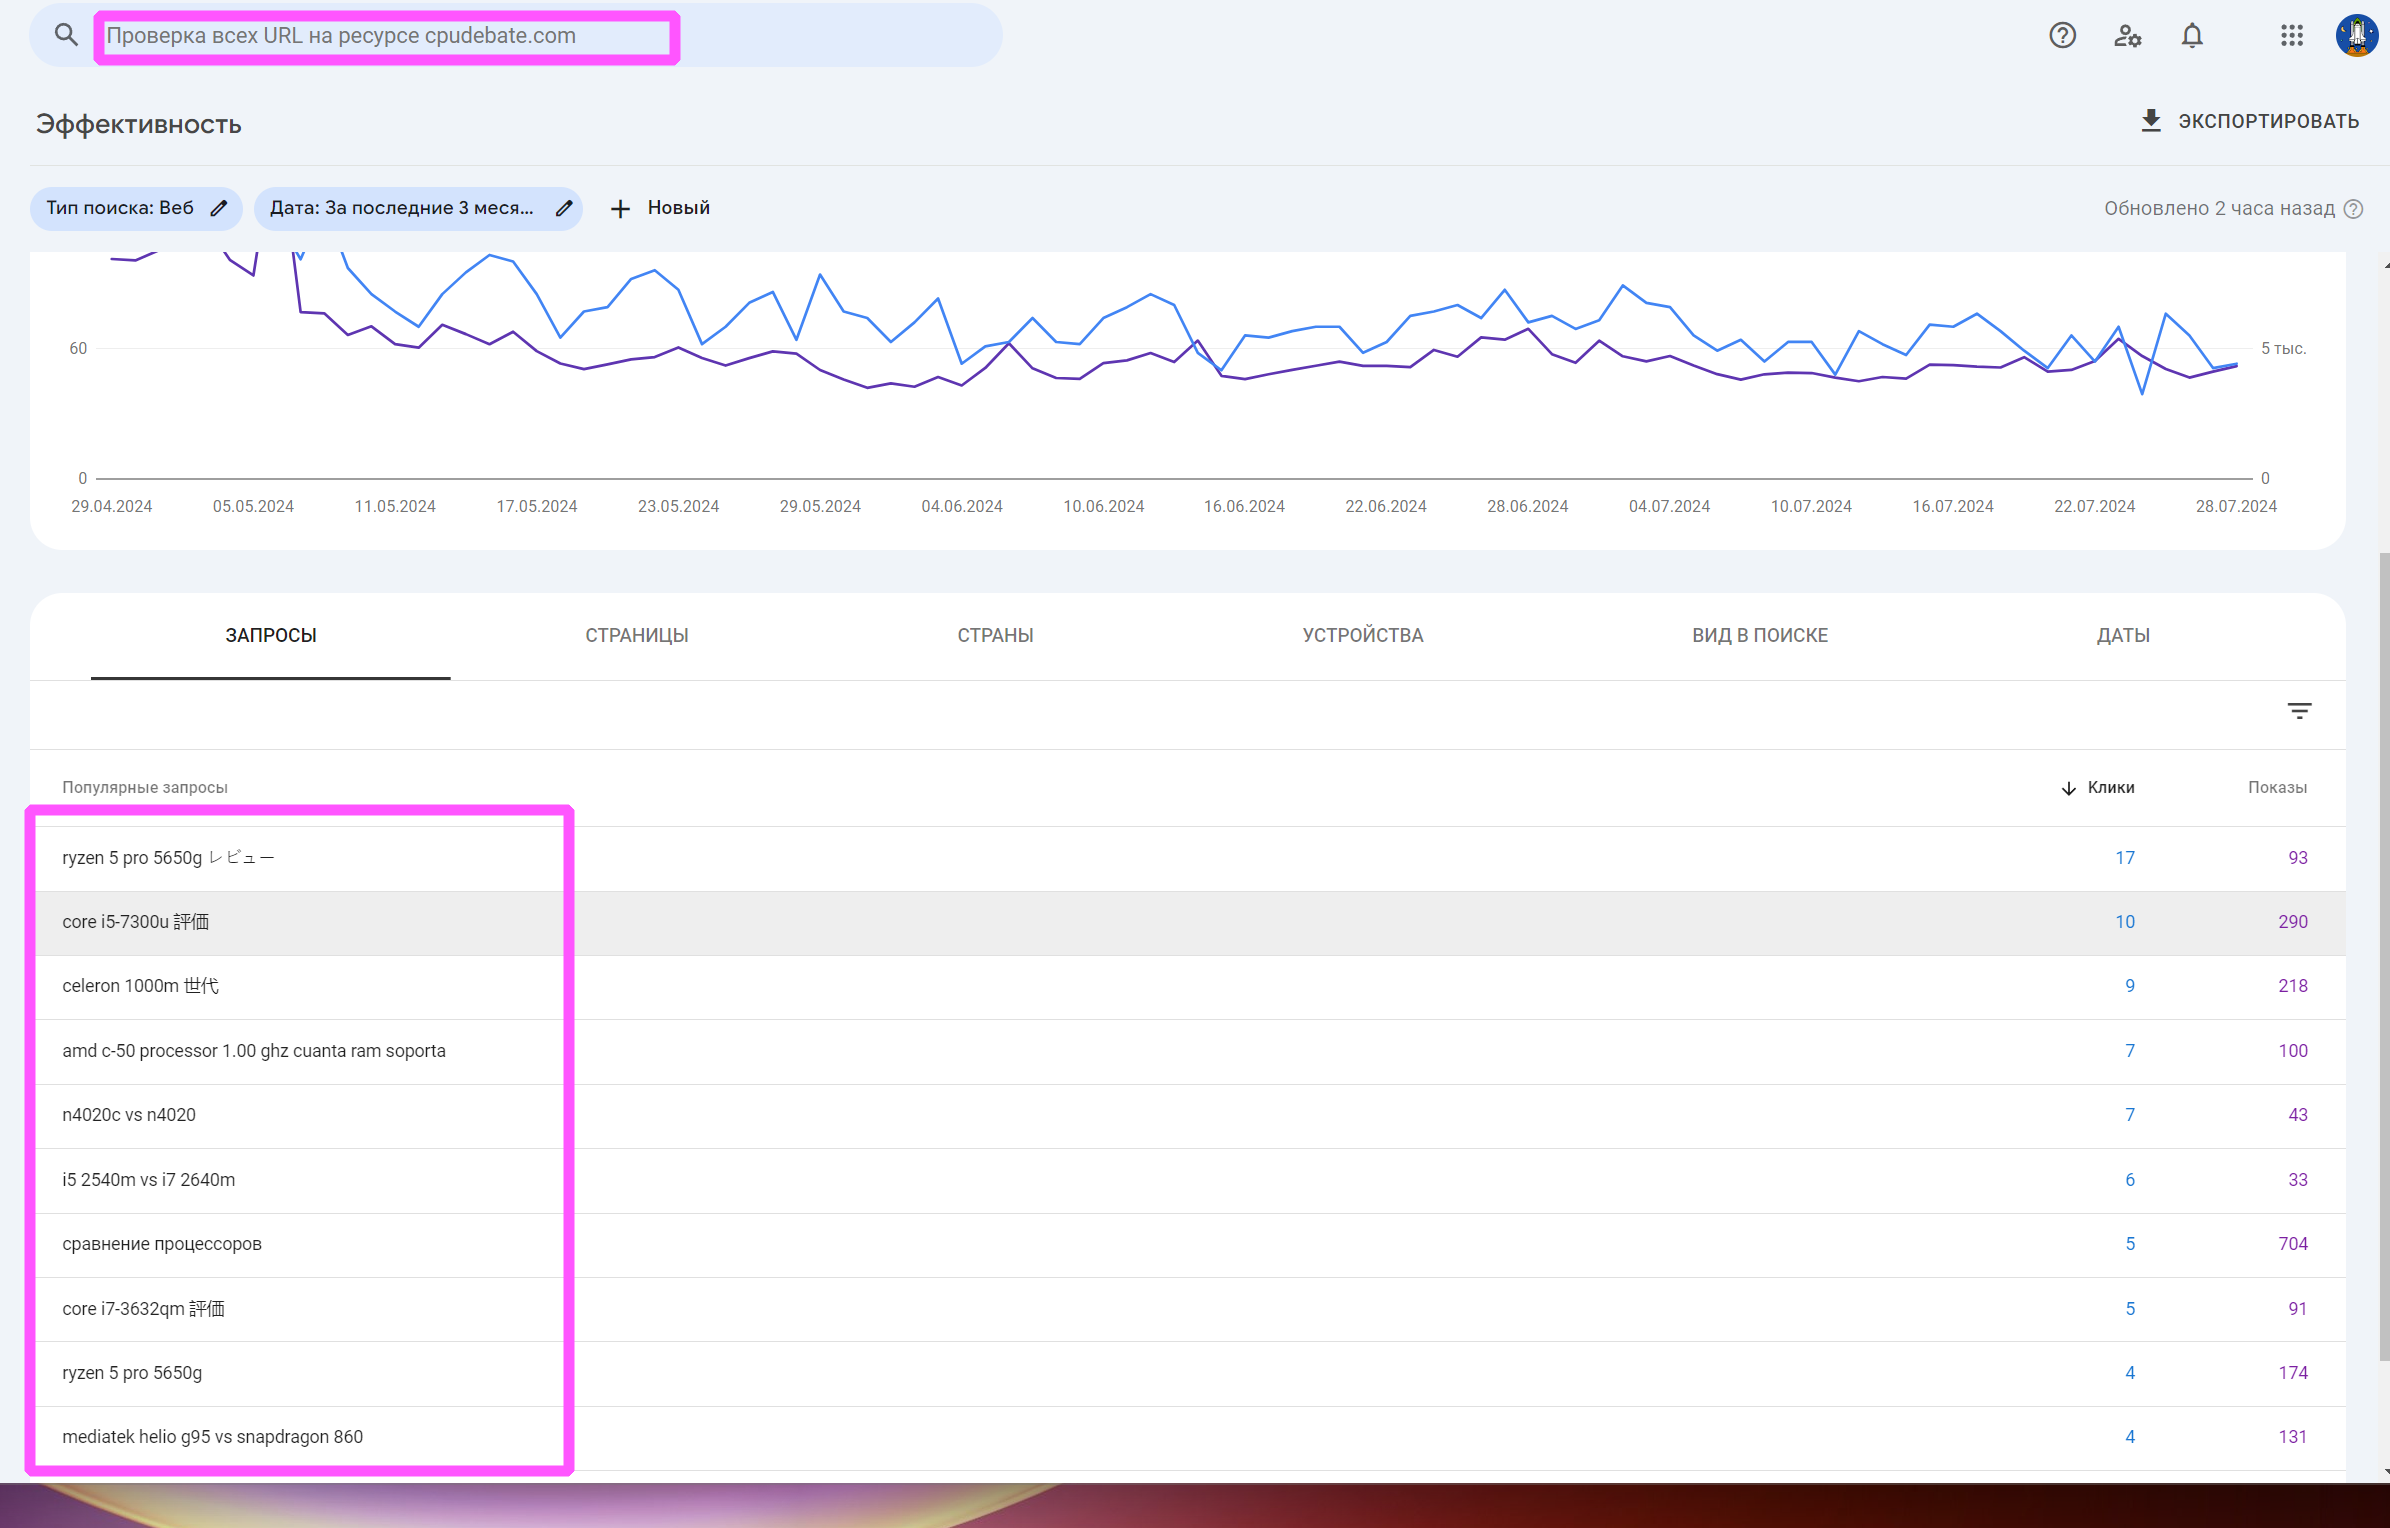Click chart date label 28.07.2024
The height and width of the screenshot is (1528, 2390).
(x=2236, y=507)
